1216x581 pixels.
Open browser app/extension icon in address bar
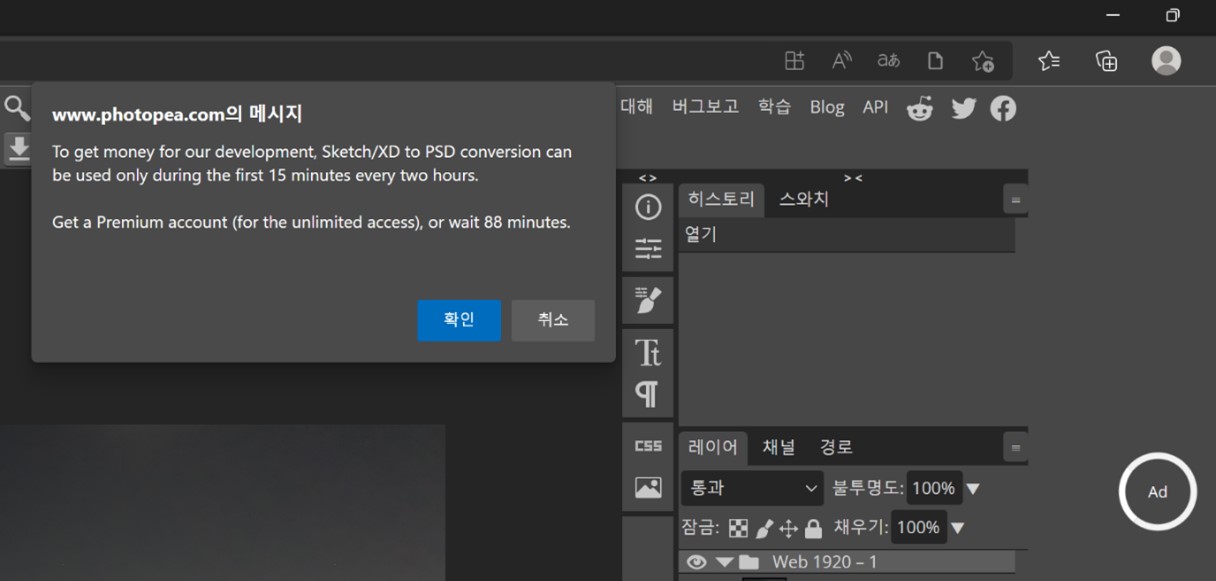(x=794, y=61)
